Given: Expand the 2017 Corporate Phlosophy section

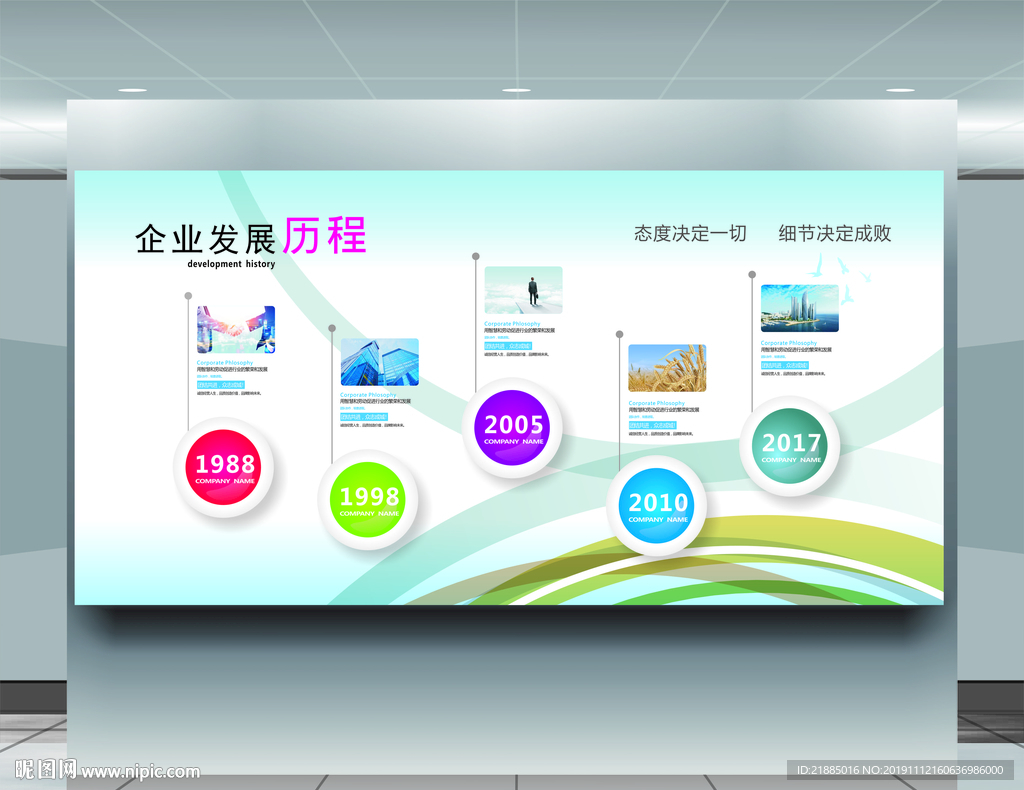Looking at the screenshot, I should [x=790, y=343].
